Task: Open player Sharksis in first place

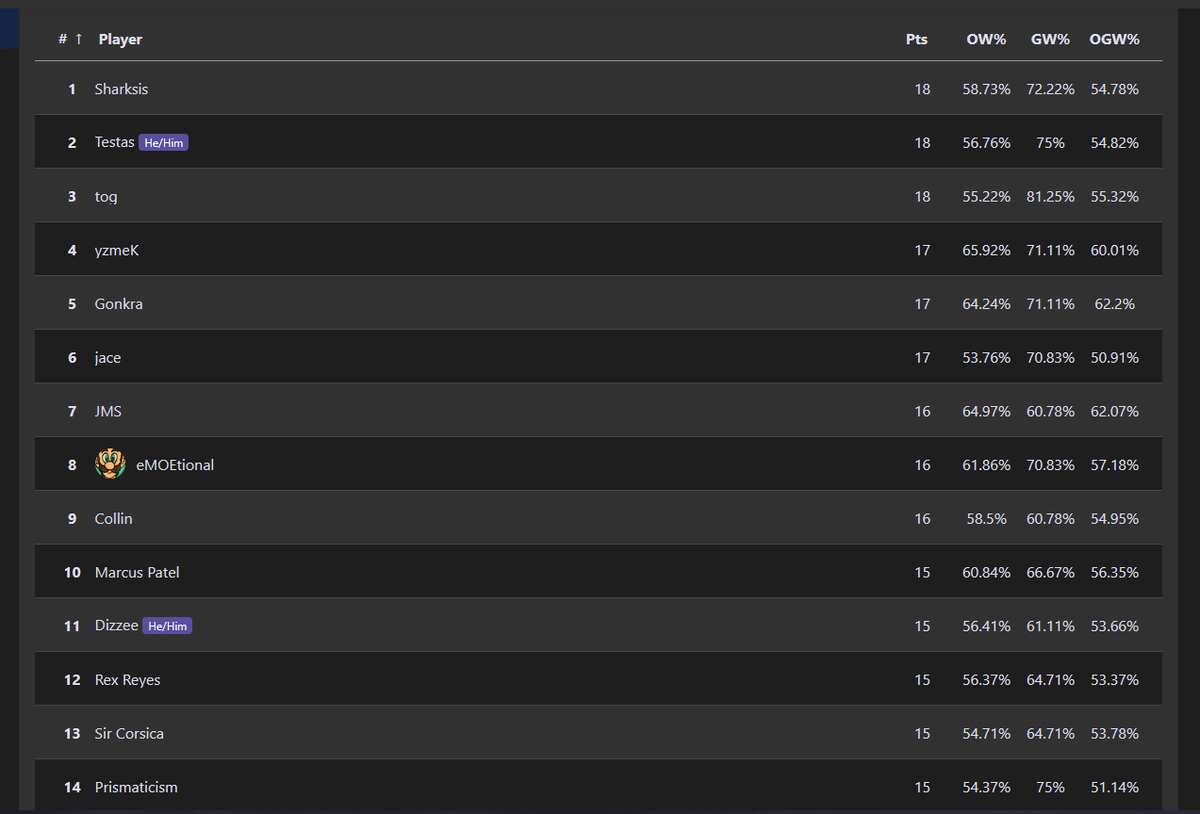Action: 121,89
